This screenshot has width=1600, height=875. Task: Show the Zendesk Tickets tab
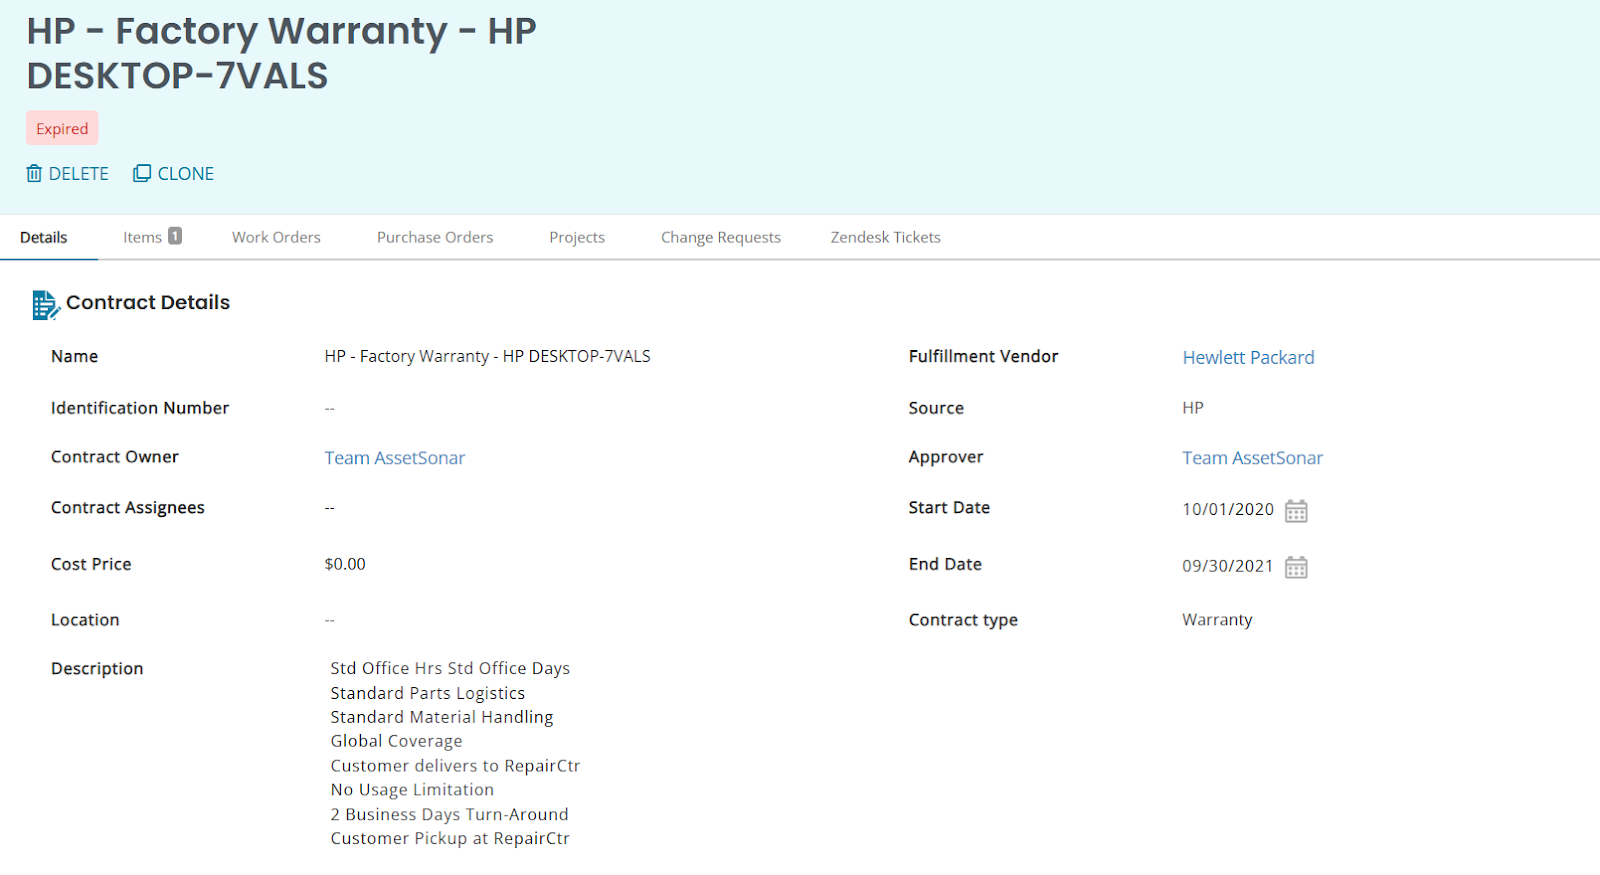tap(885, 238)
